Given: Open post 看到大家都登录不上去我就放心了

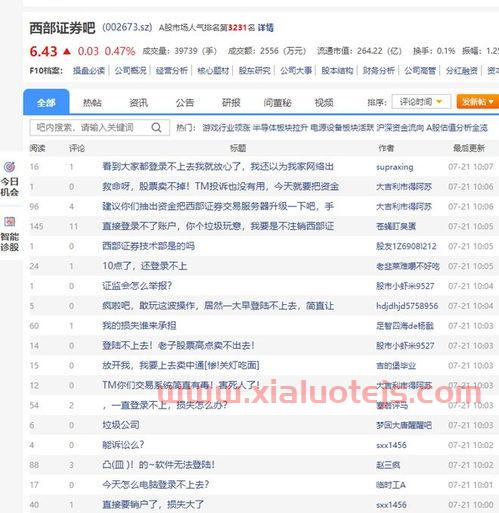Looking at the screenshot, I should 218,167.
